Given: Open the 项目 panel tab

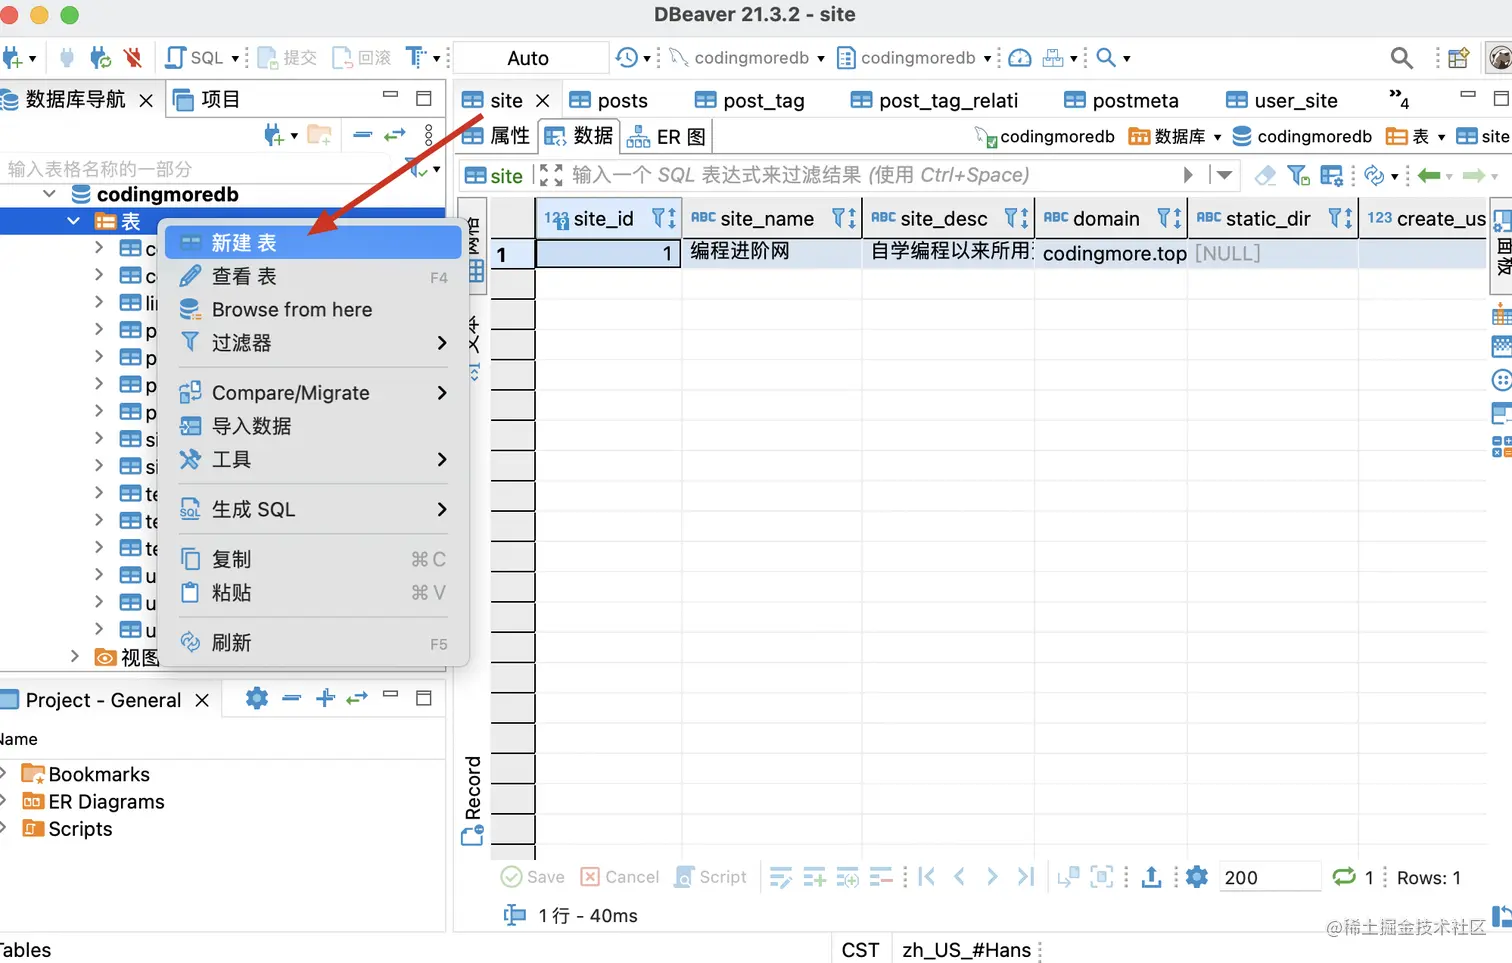Looking at the screenshot, I should (207, 99).
